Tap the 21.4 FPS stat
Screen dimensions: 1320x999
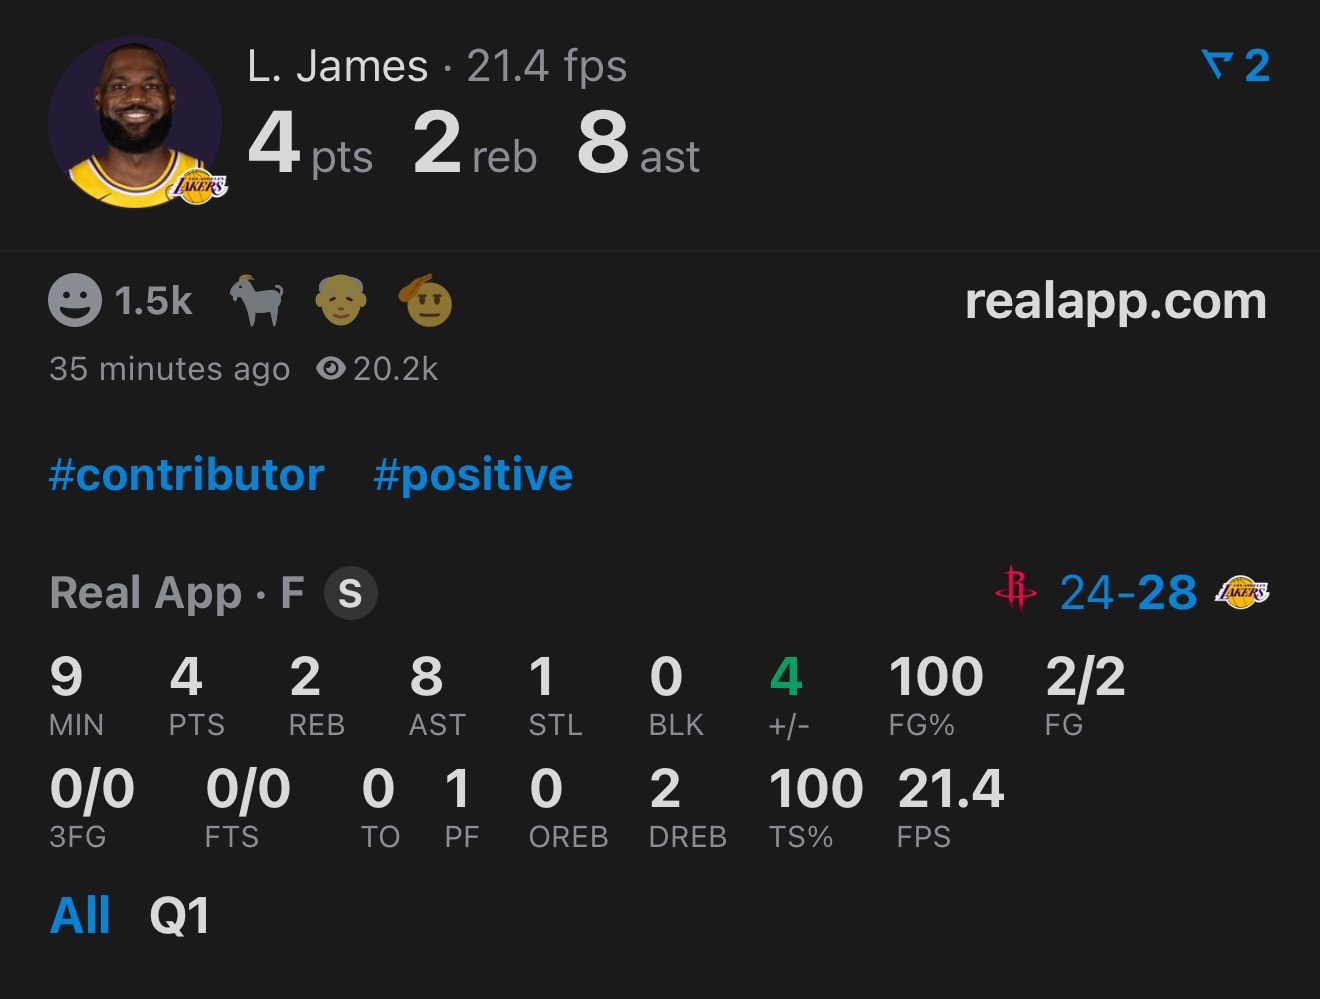pos(950,790)
